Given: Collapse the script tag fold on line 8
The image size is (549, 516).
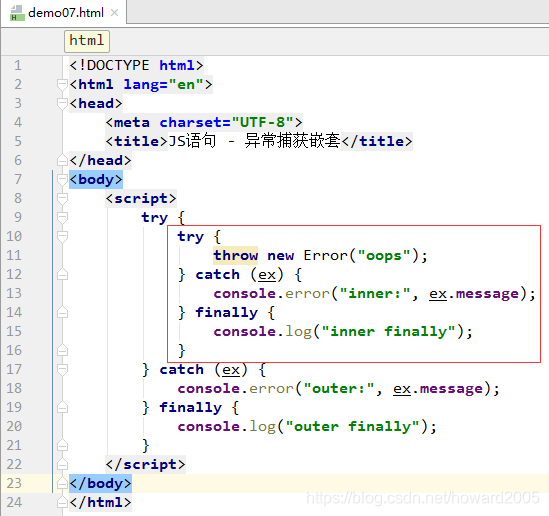Looking at the screenshot, I should 62,198.
